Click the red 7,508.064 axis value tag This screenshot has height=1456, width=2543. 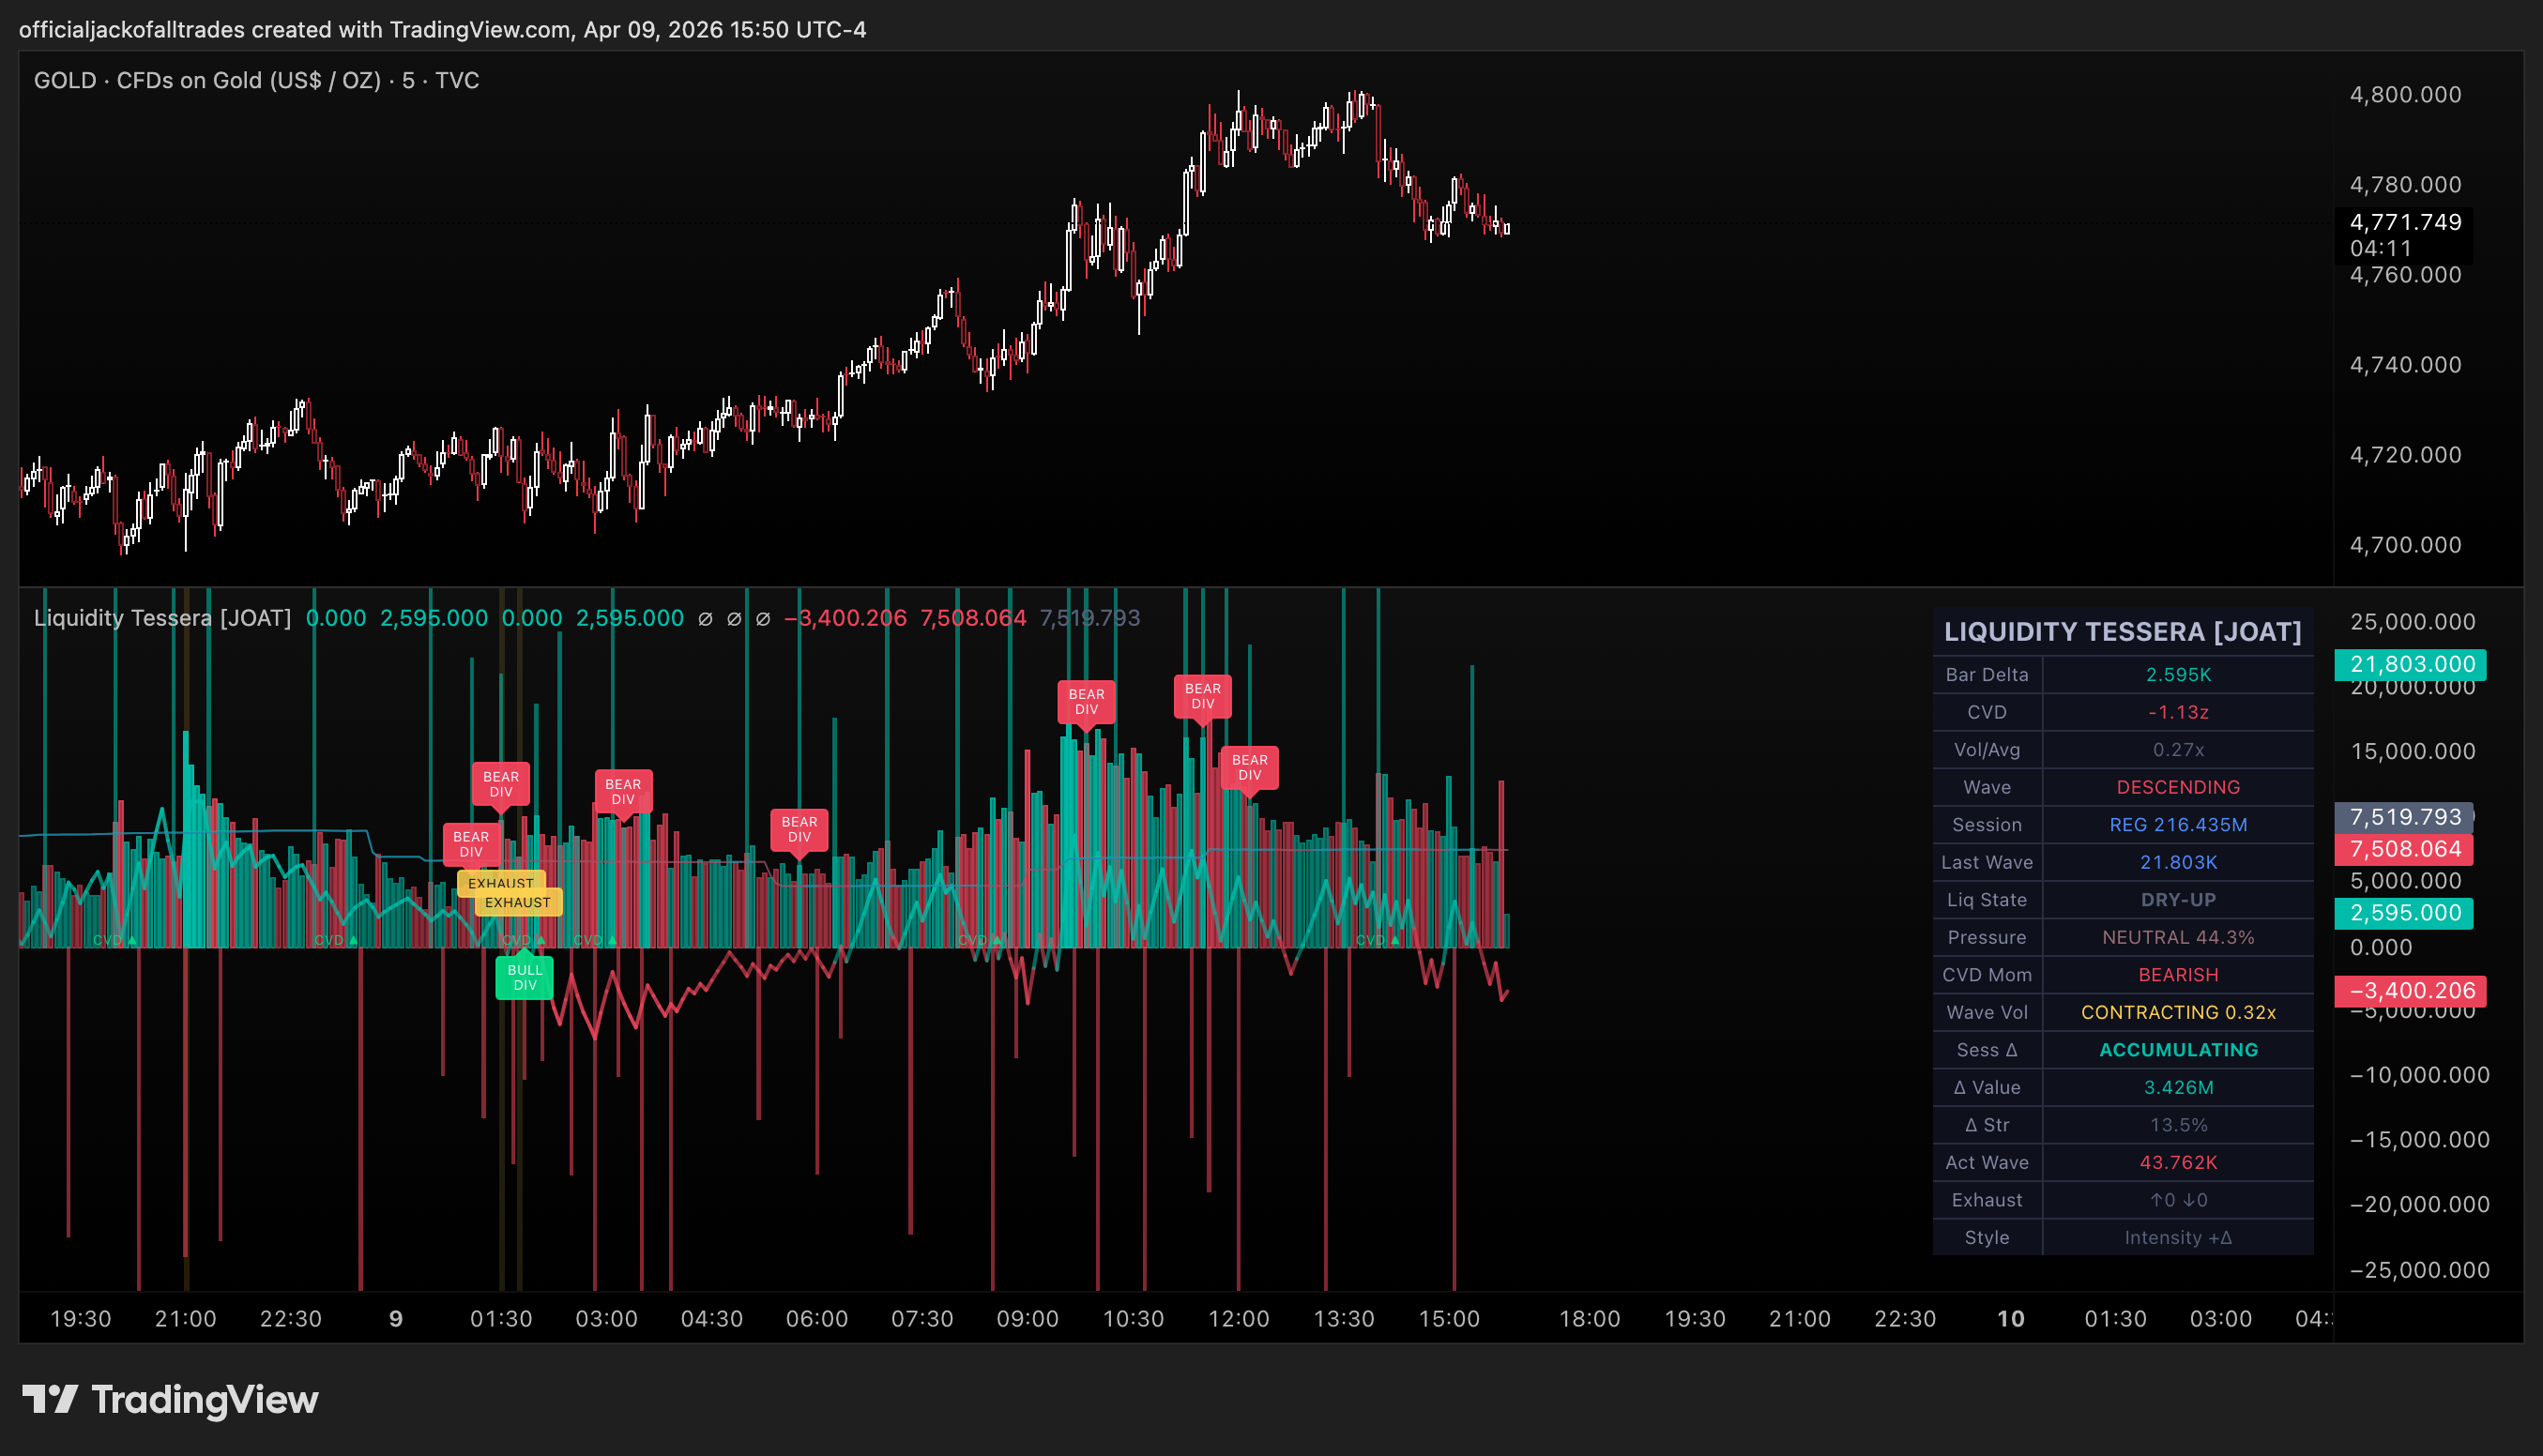[2404, 849]
